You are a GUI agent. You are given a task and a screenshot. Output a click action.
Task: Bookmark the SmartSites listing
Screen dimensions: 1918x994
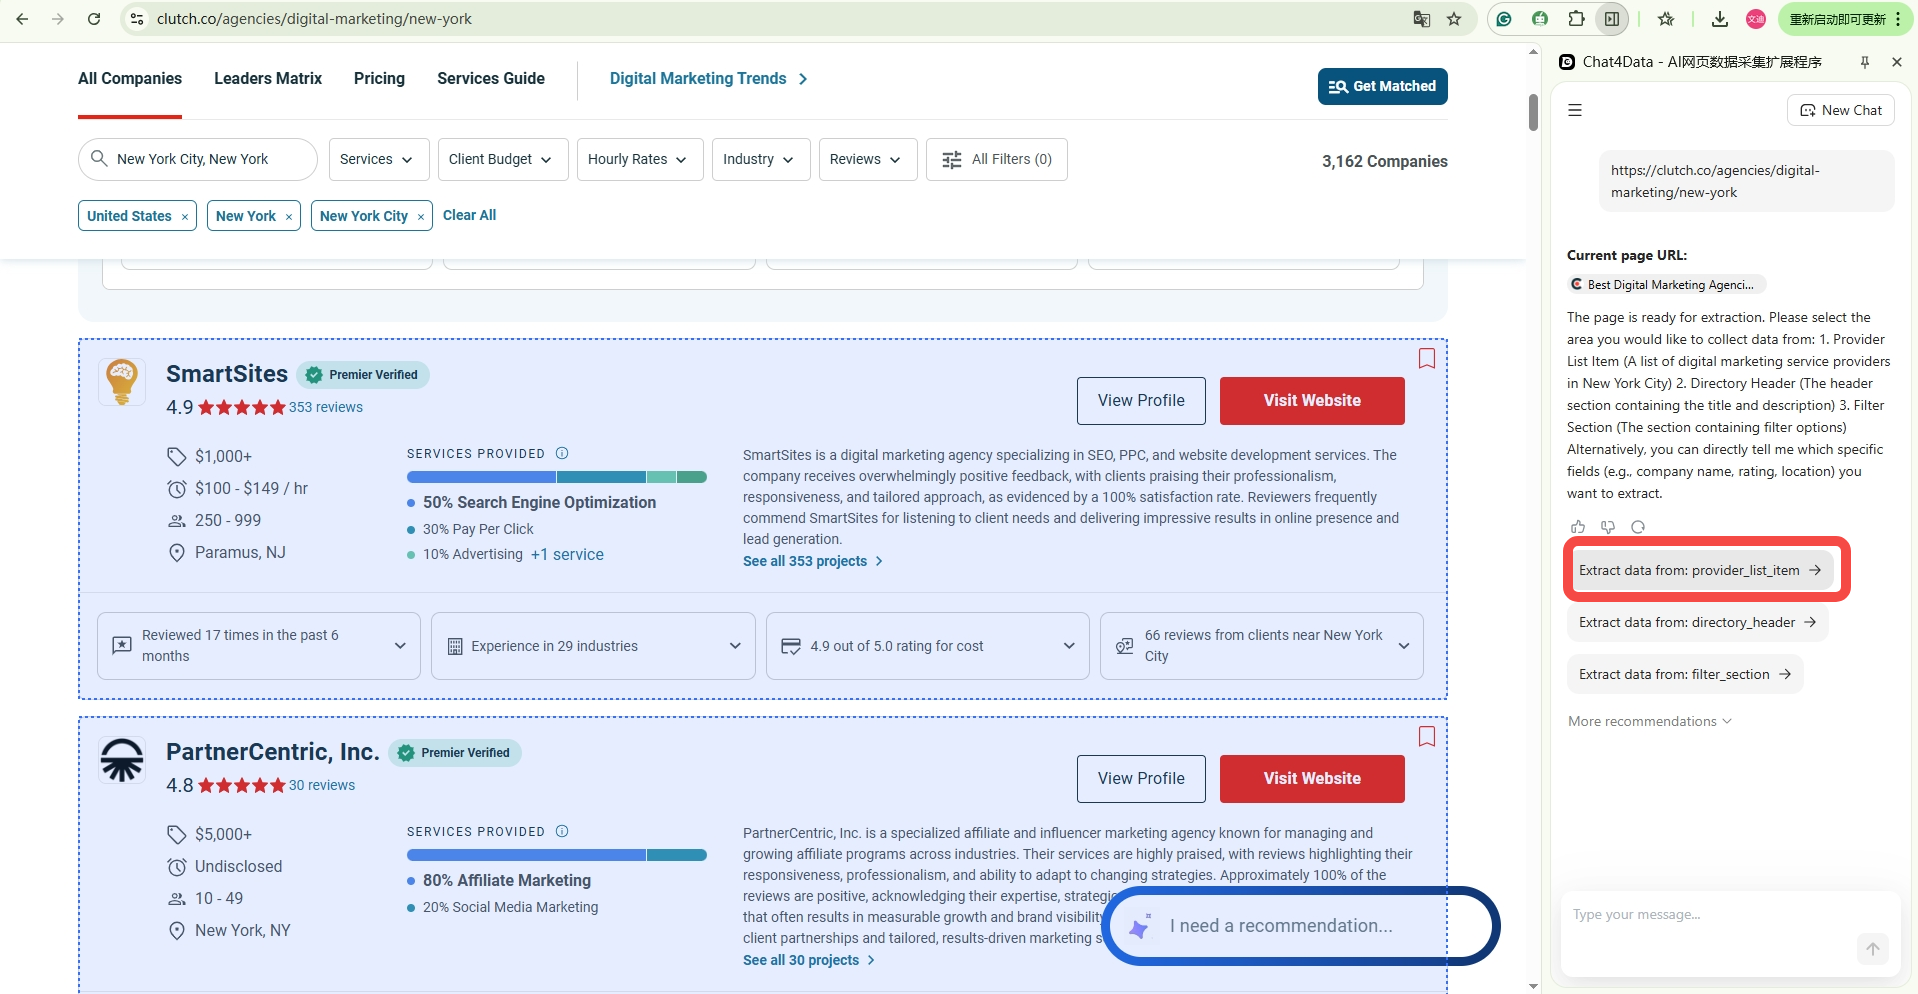[1427, 359]
